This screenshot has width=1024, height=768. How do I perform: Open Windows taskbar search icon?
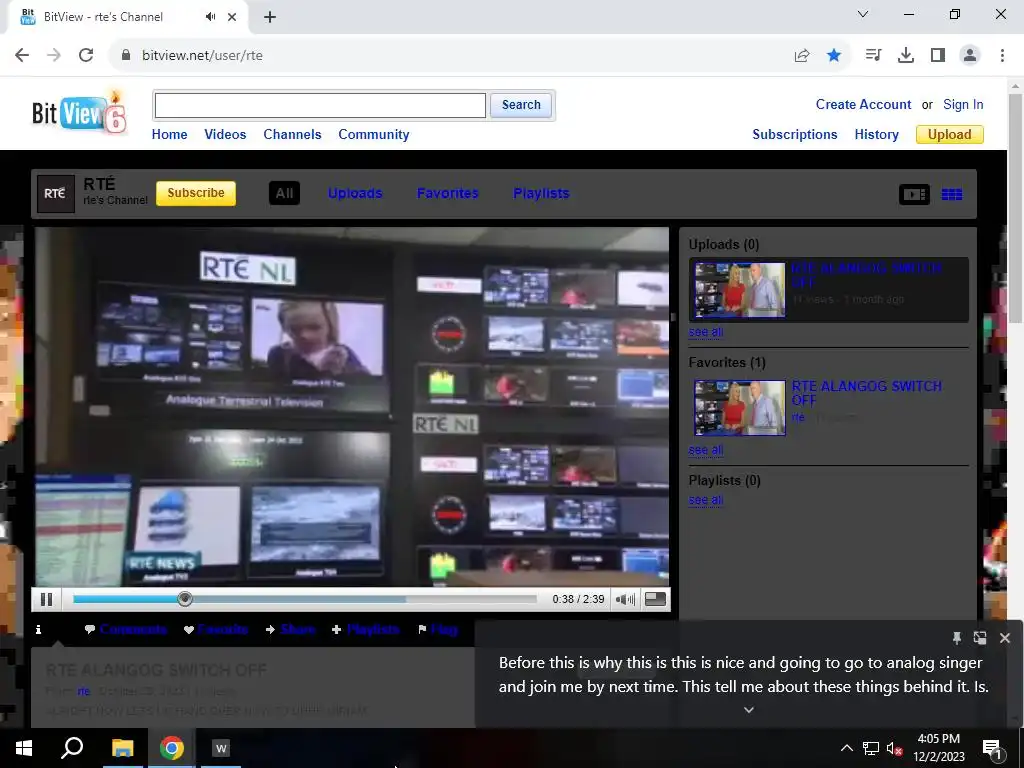[72, 748]
